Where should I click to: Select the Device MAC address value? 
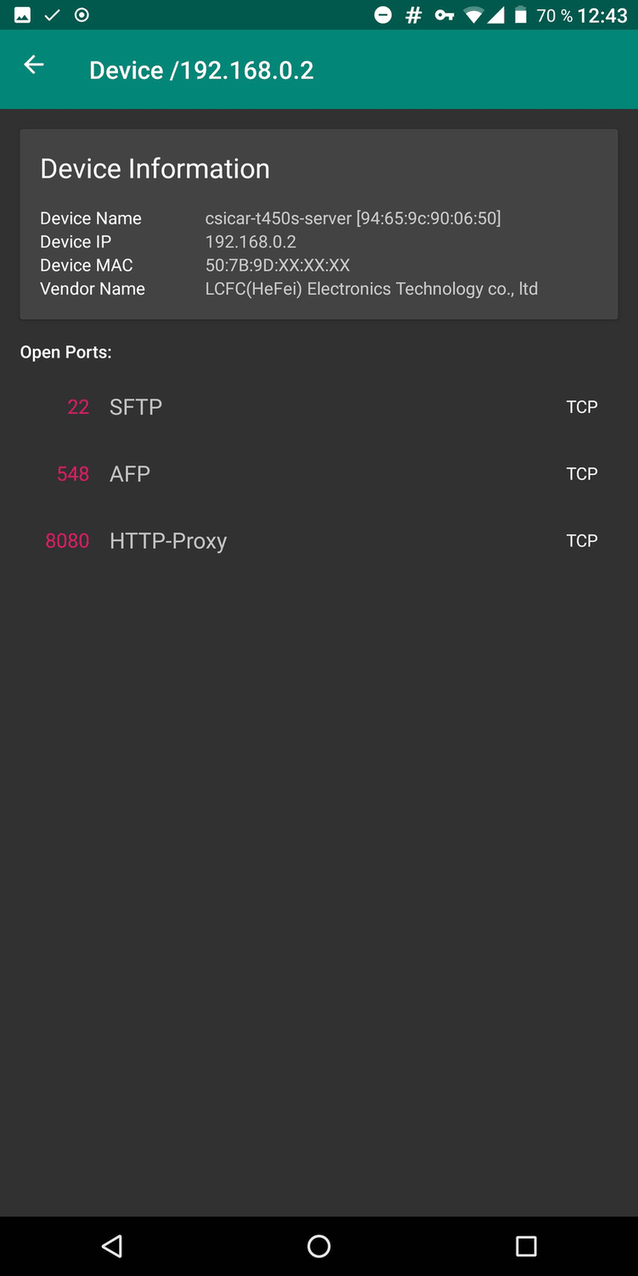(x=269, y=265)
